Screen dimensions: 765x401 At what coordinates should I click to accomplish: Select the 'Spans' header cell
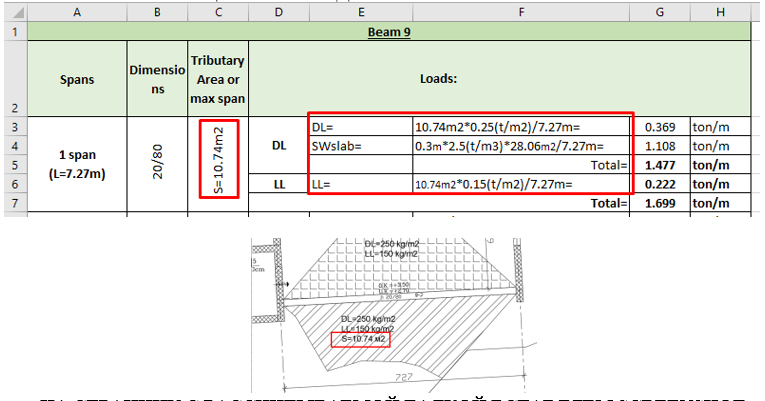[77, 78]
